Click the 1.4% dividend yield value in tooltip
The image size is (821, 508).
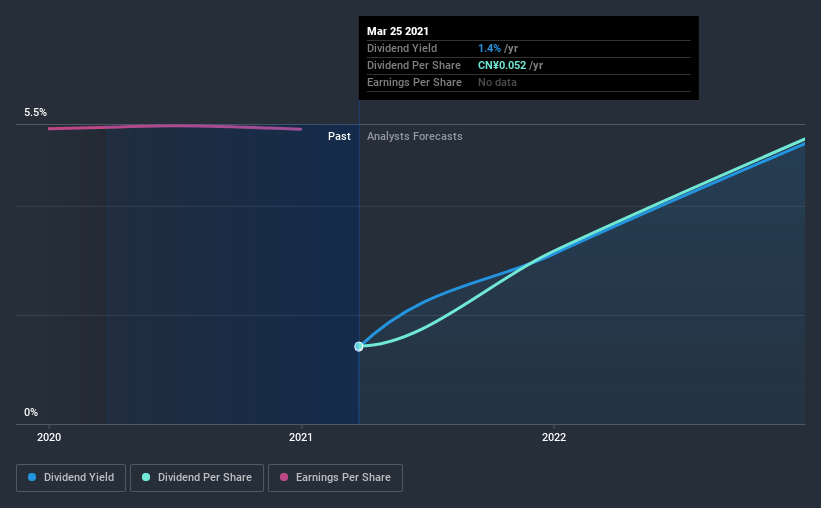click(x=490, y=48)
